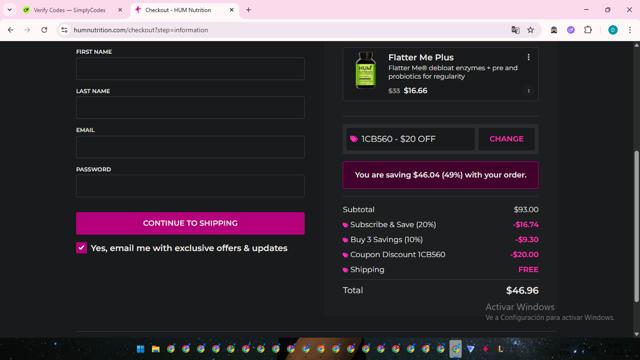Bookmark this page with the star
The image size is (640, 360).
(531, 30)
